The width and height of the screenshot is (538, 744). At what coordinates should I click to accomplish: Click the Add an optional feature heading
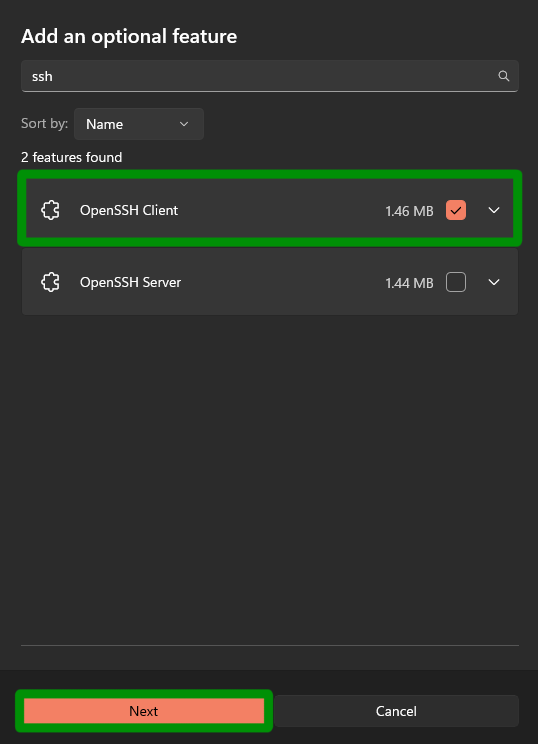(x=129, y=37)
